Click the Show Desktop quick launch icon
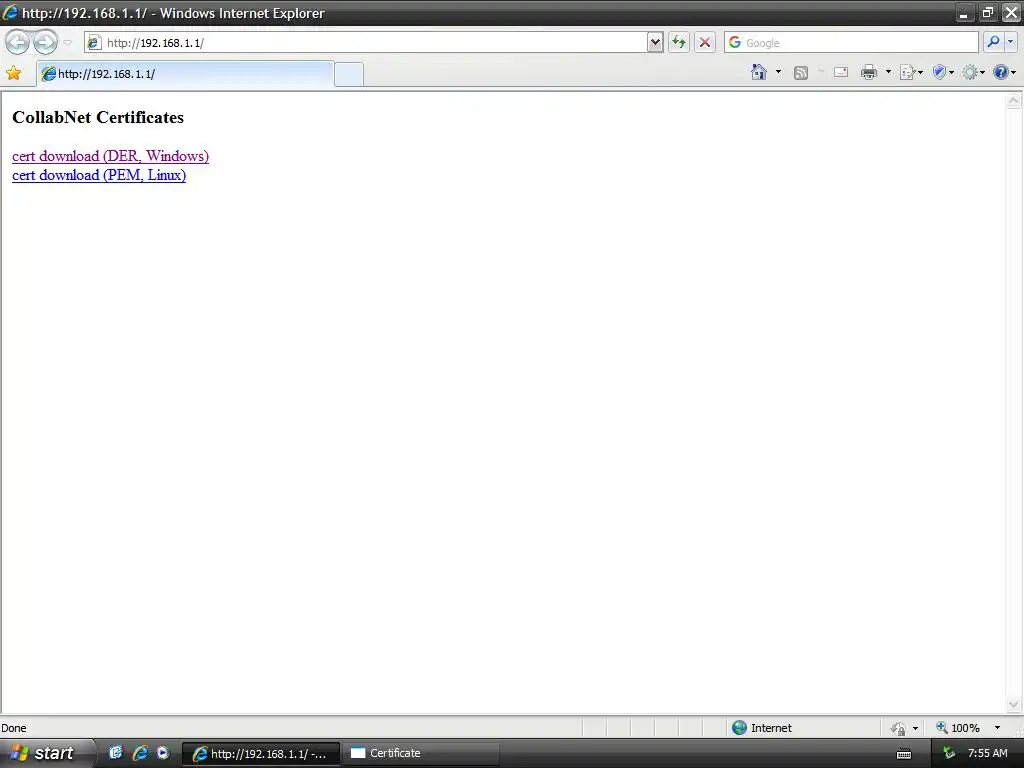1024x768 pixels. tap(116, 753)
